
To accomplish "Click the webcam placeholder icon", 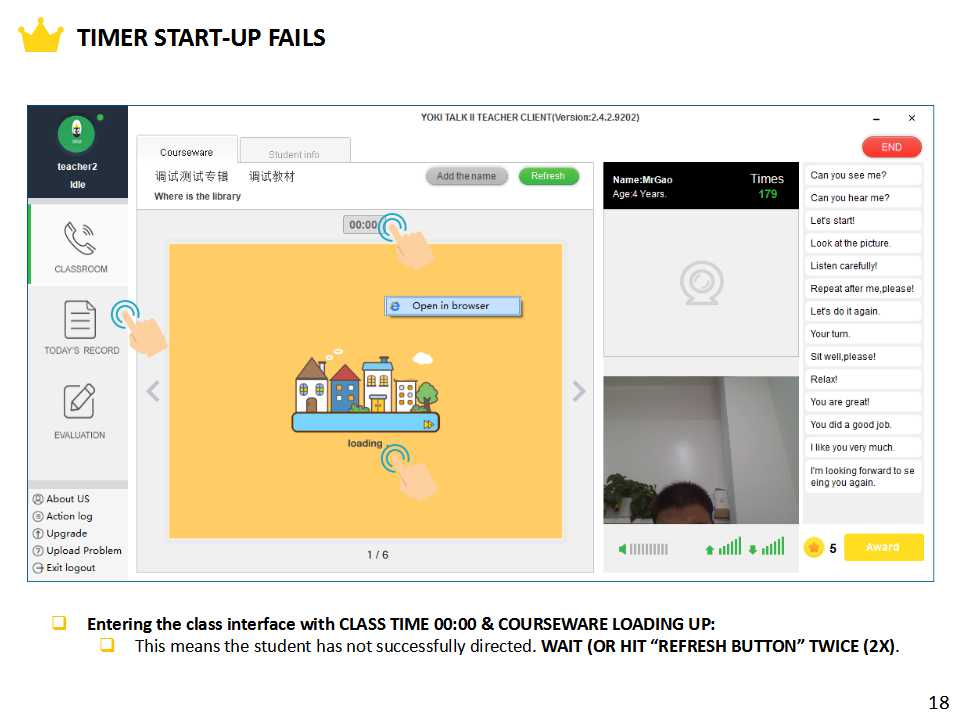I will click(x=701, y=283).
